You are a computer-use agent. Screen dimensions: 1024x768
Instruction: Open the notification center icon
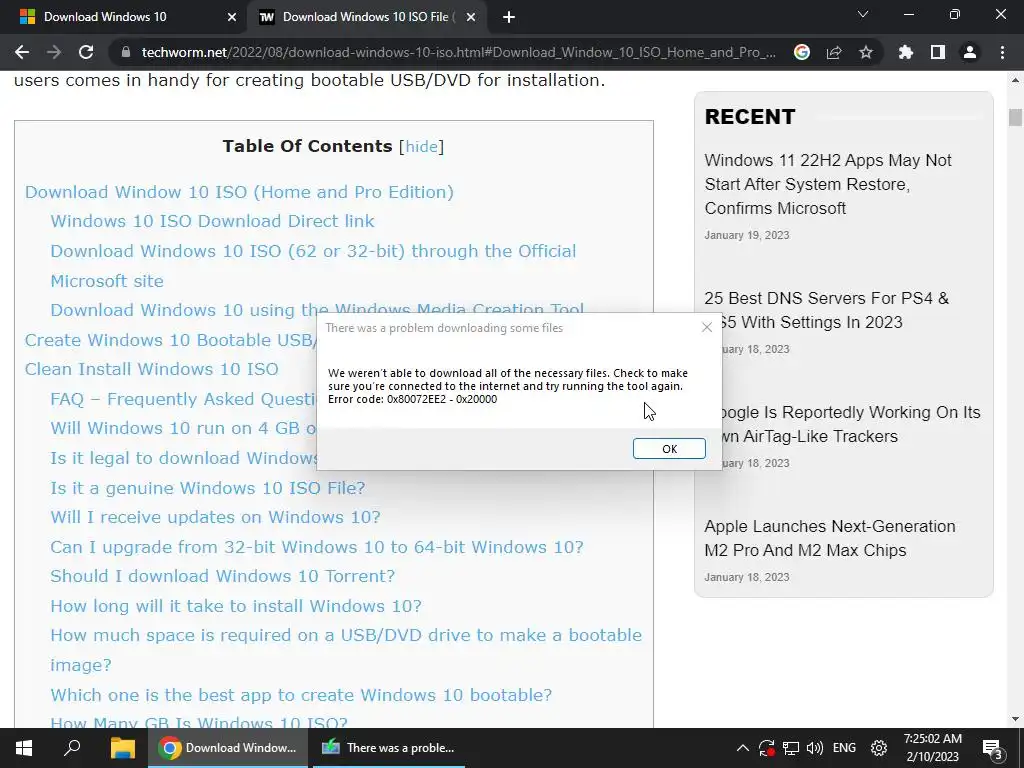point(992,748)
